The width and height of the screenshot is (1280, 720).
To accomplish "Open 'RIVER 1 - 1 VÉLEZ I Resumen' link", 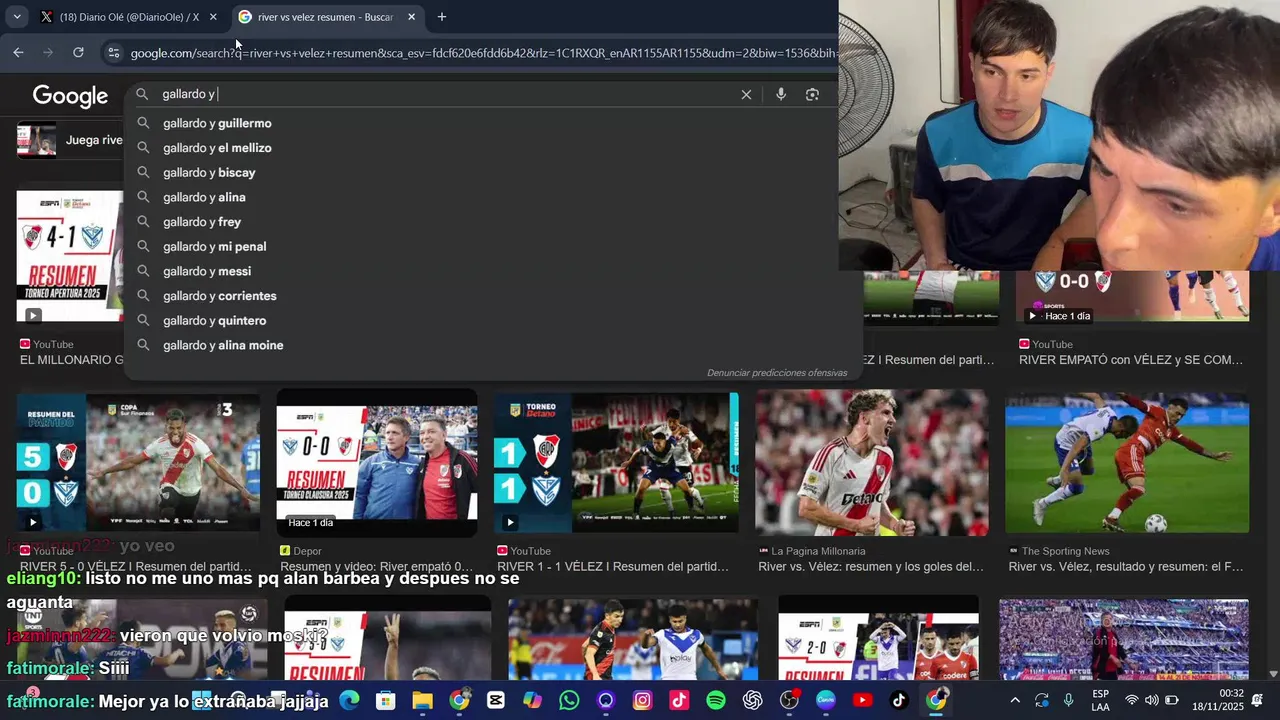I will pyautogui.click(x=613, y=567).
